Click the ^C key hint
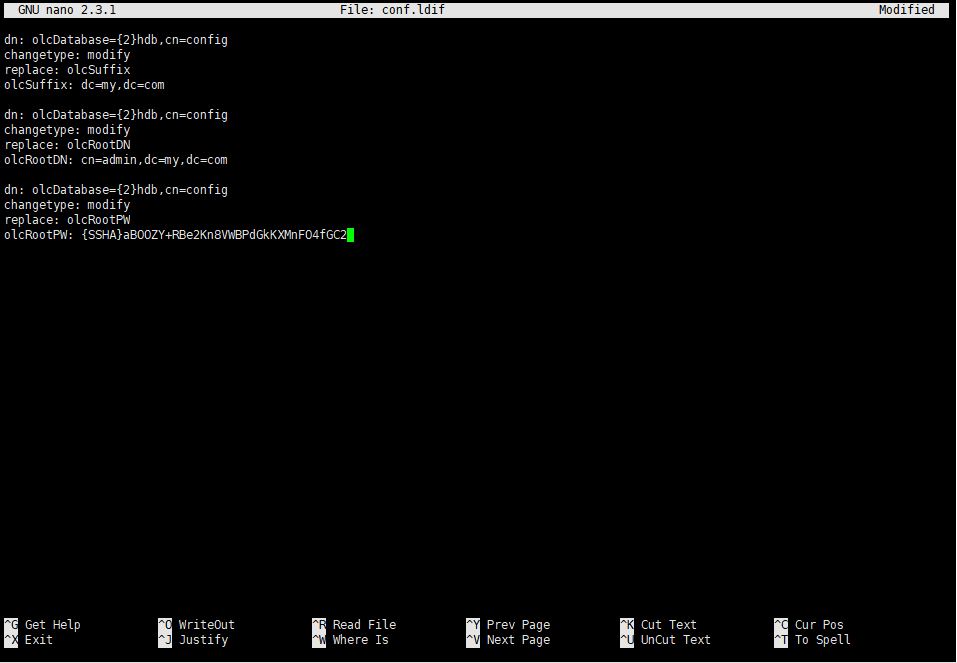This screenshot has height=663, width=957. click(x=781, y=625)
